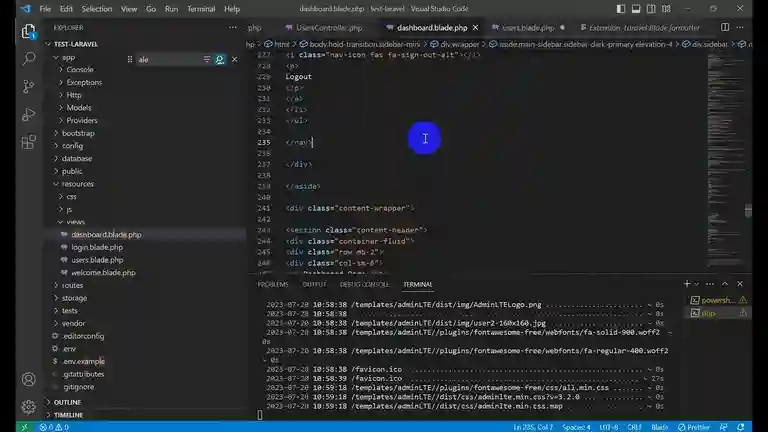Open the File menu
The image size is (768, 432).
45,9
